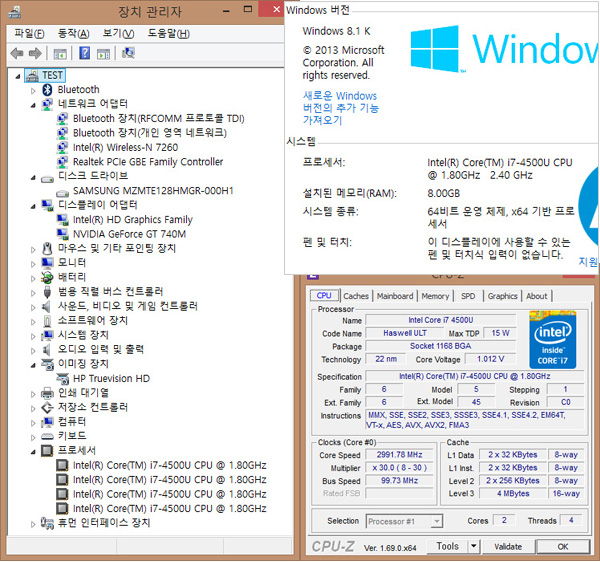
Task: Click the 마우스 및 기타 포인팅 장치 icon
Action: tap(47, 248)
